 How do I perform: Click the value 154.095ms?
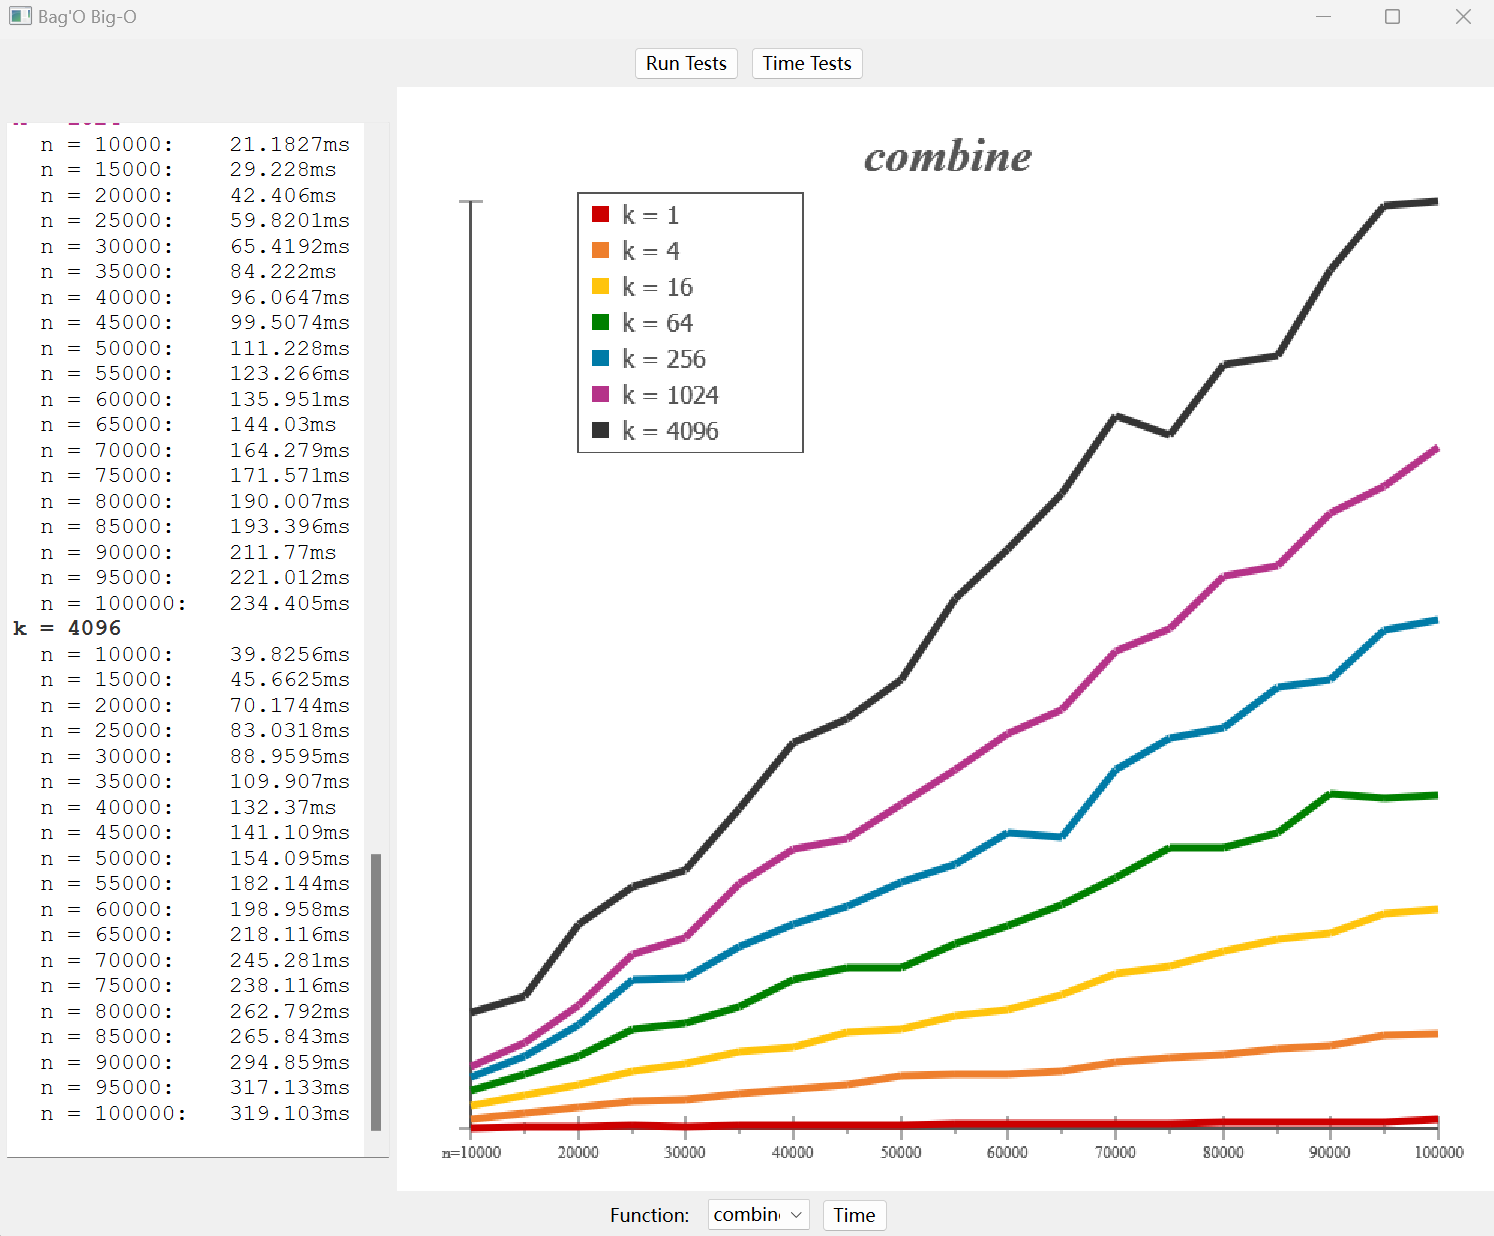click(290, 858)
